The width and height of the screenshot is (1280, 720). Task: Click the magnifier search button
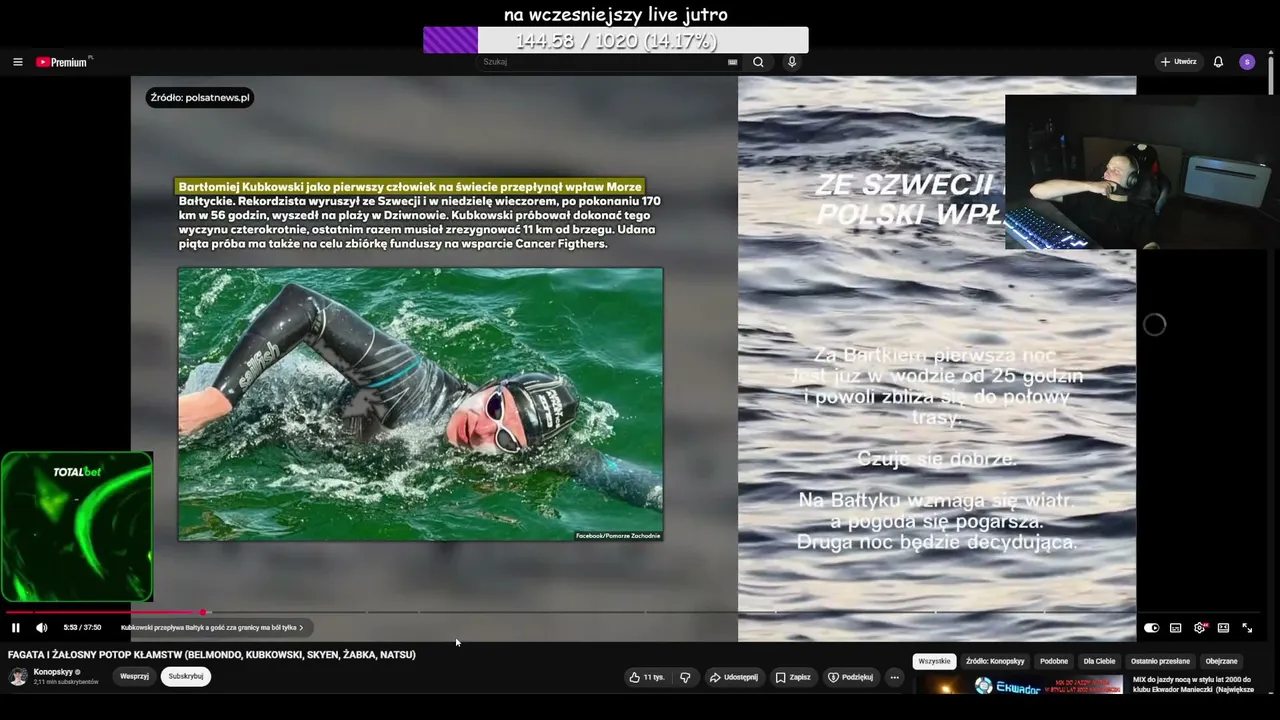tap(759, 62)
